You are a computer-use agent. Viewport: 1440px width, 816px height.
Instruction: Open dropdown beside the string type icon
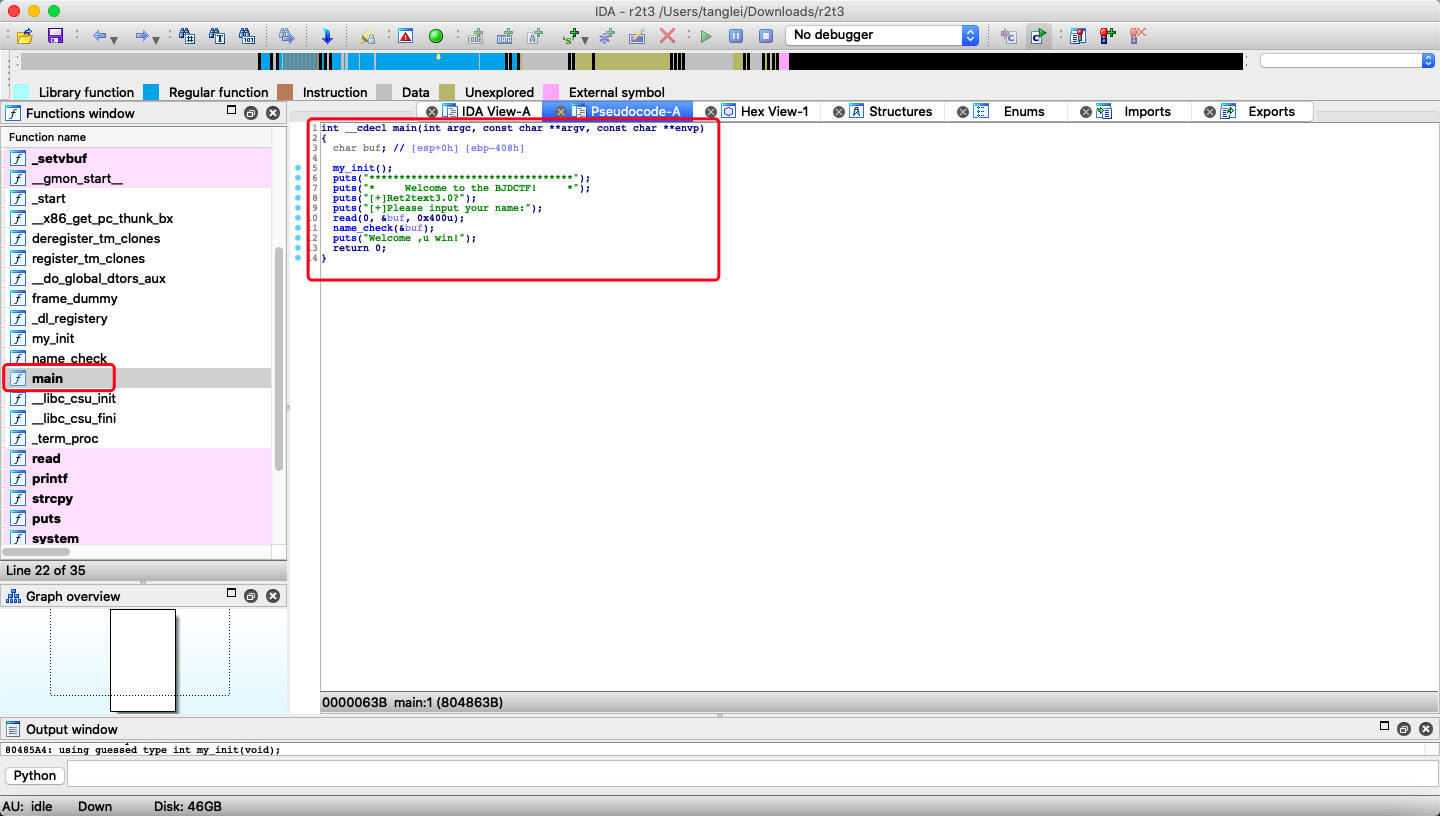tap(585, 39)
